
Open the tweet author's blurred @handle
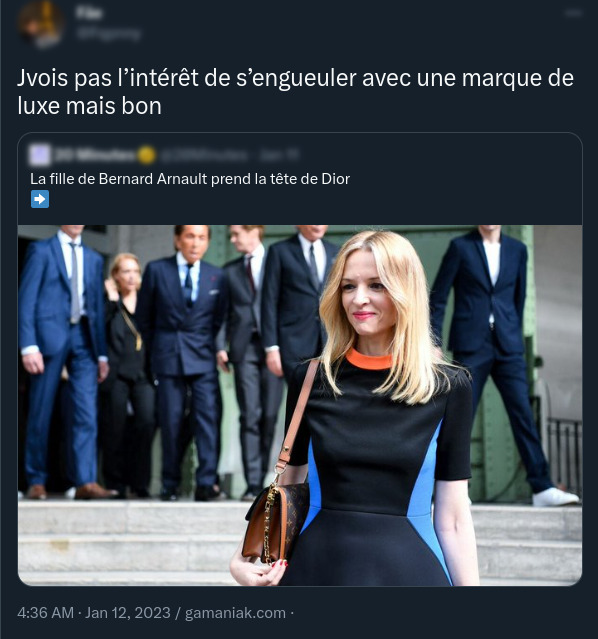pos(108,34)
